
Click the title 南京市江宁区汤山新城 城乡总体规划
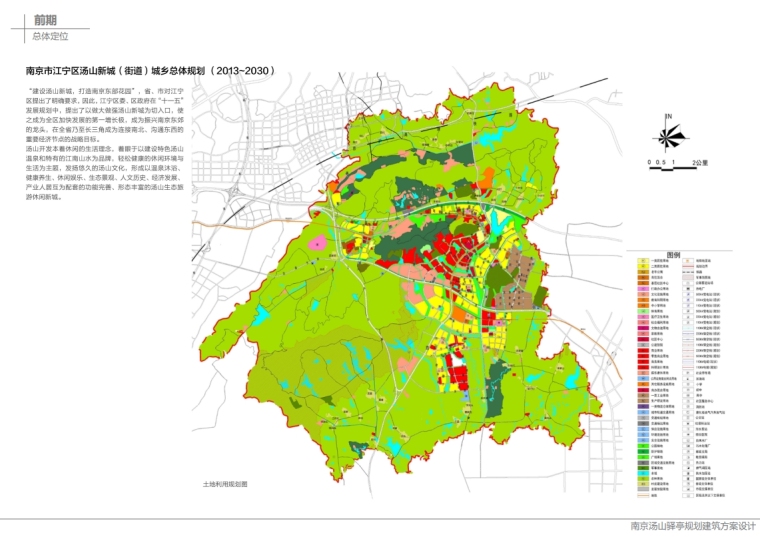pyautogui.click(x=148, y=72)
